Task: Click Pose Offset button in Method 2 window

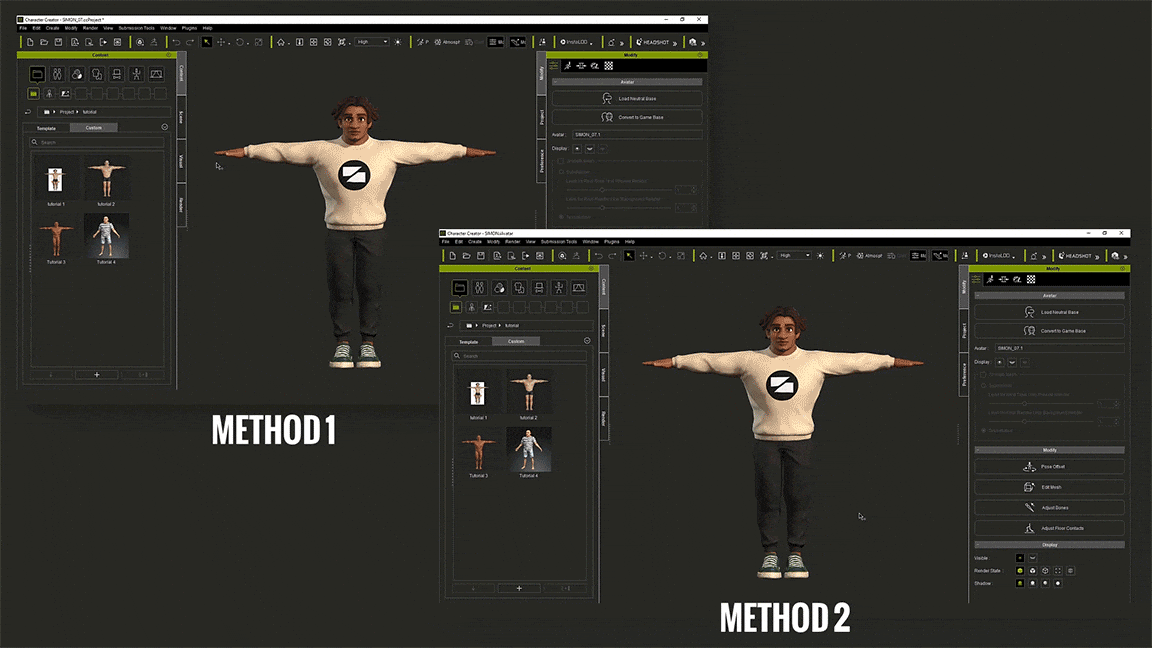Action: coord(1049,467)
